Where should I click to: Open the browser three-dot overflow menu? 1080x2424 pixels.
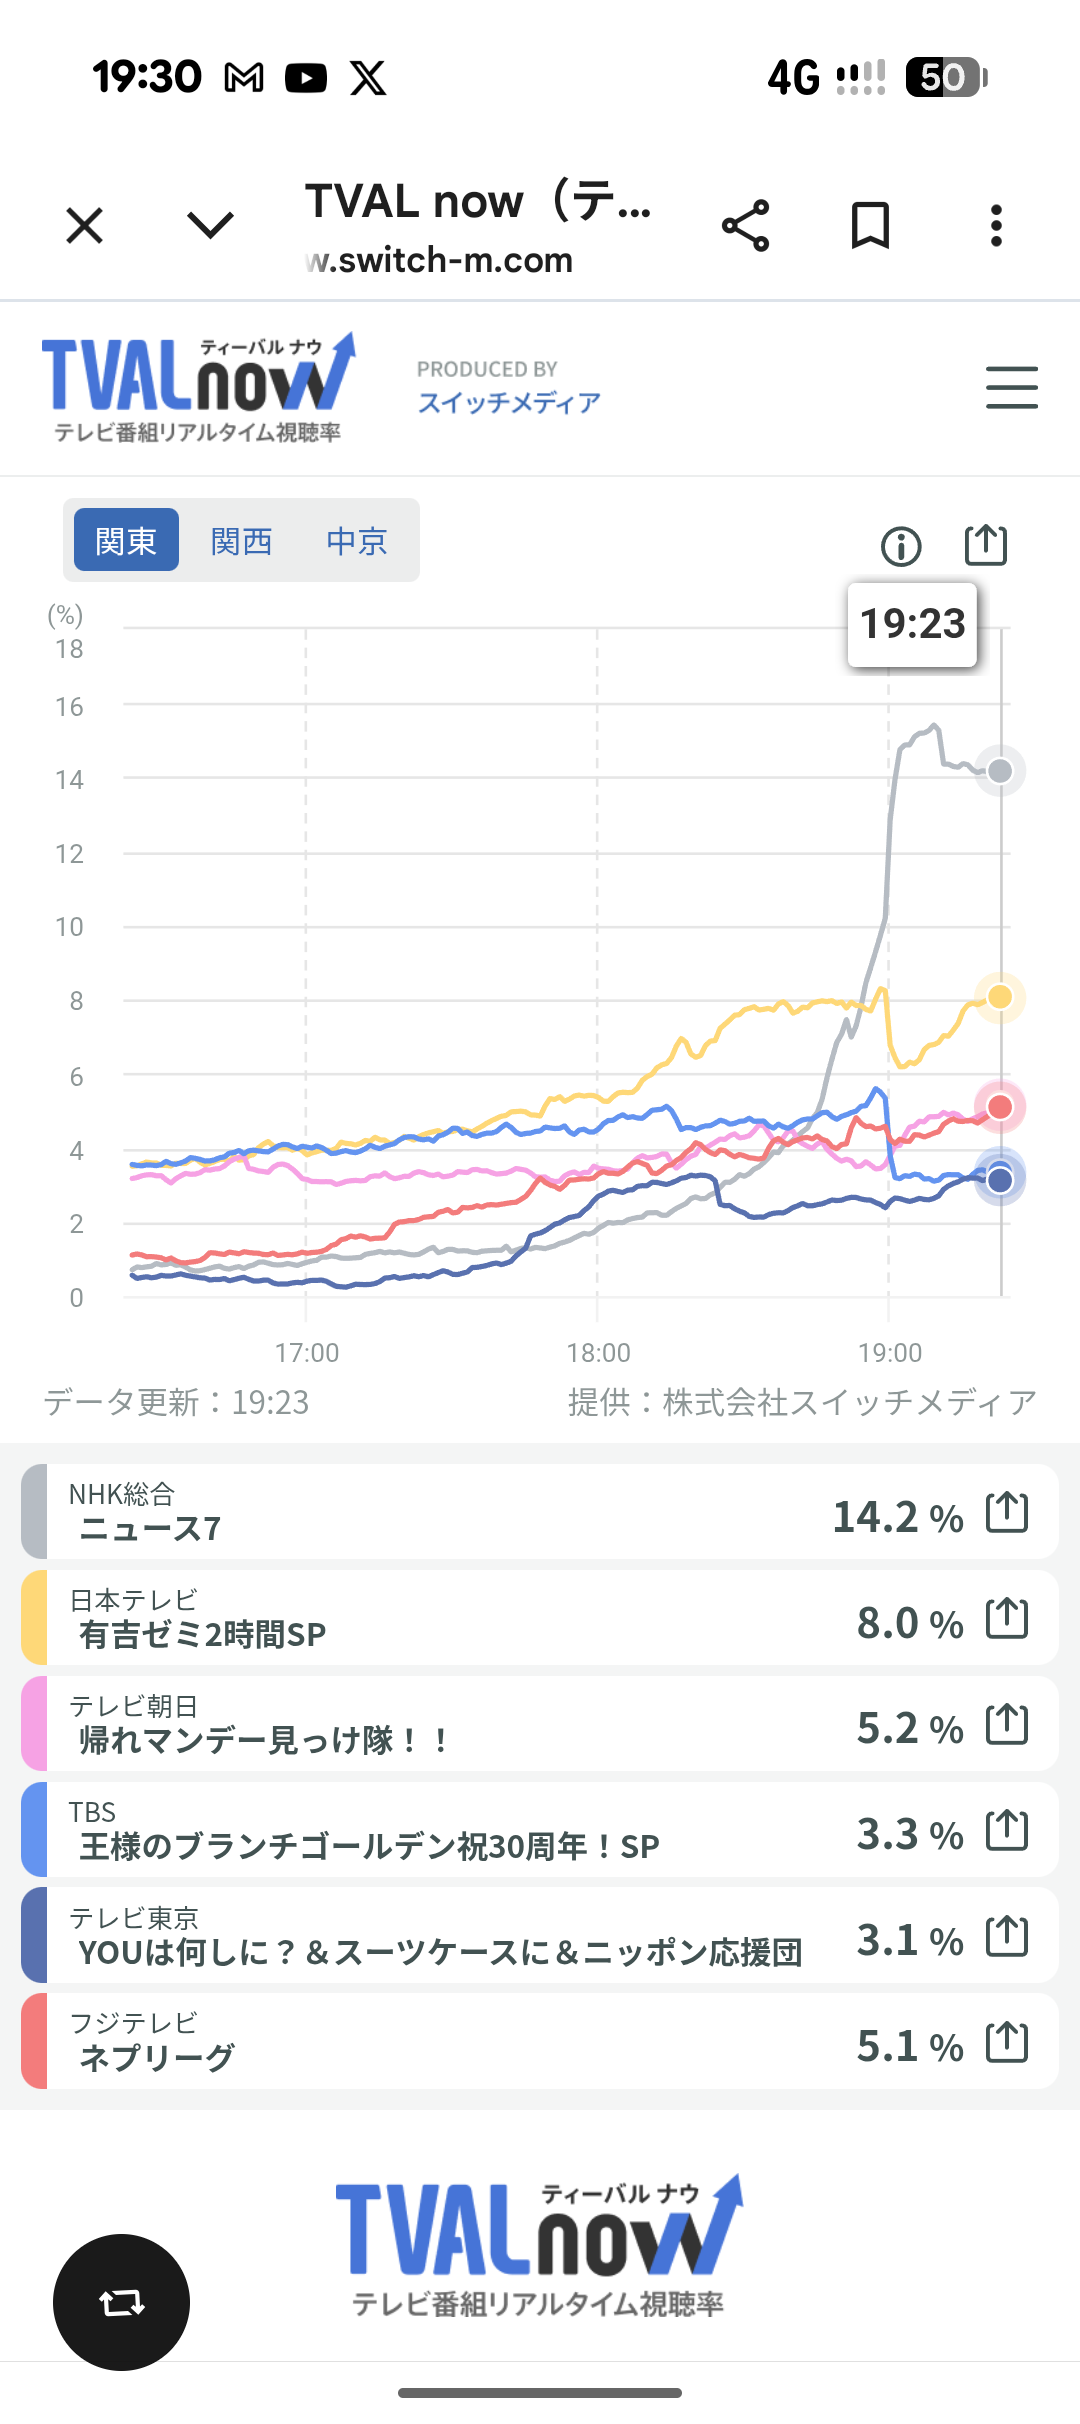click(996, 226)
